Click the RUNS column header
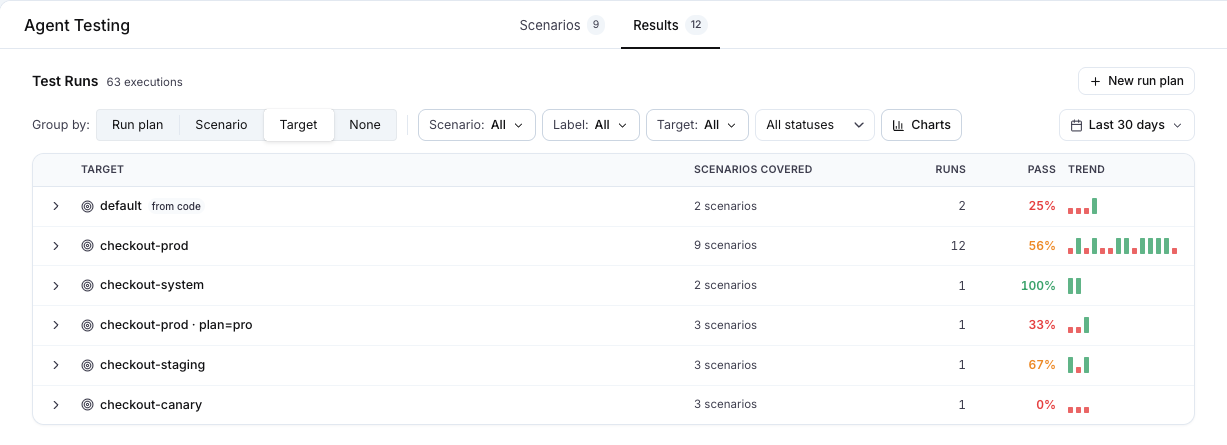 coord(950,170)
